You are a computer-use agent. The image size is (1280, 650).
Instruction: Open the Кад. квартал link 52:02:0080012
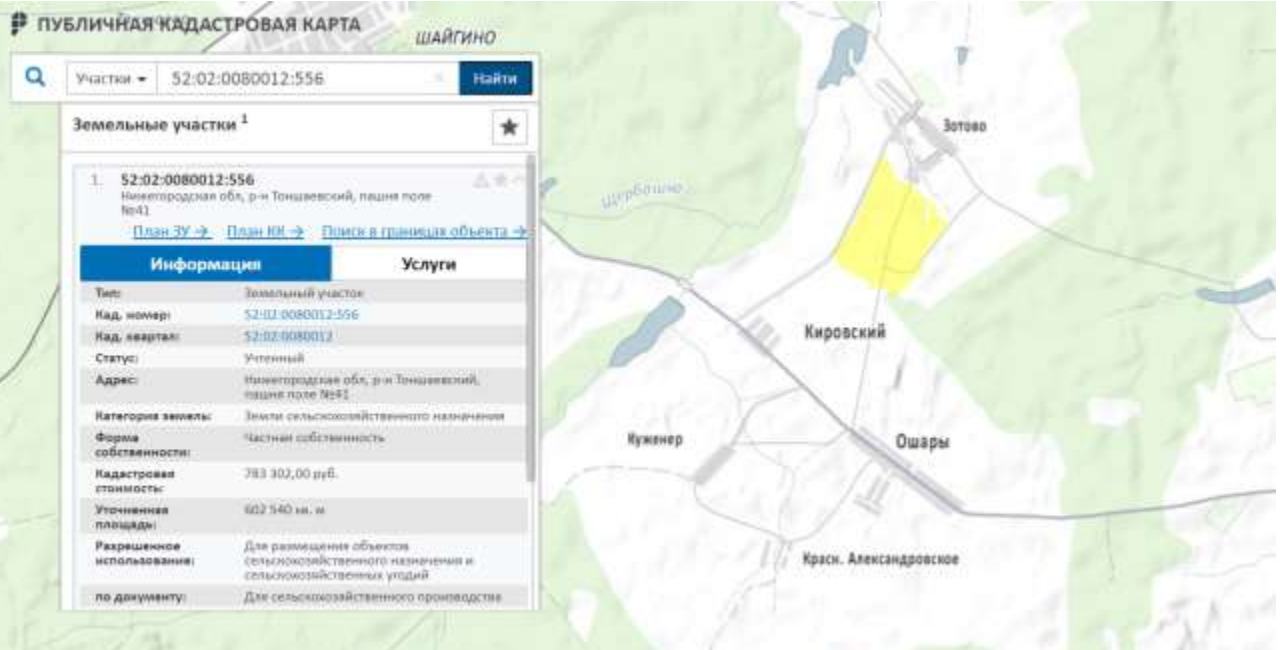288,336
